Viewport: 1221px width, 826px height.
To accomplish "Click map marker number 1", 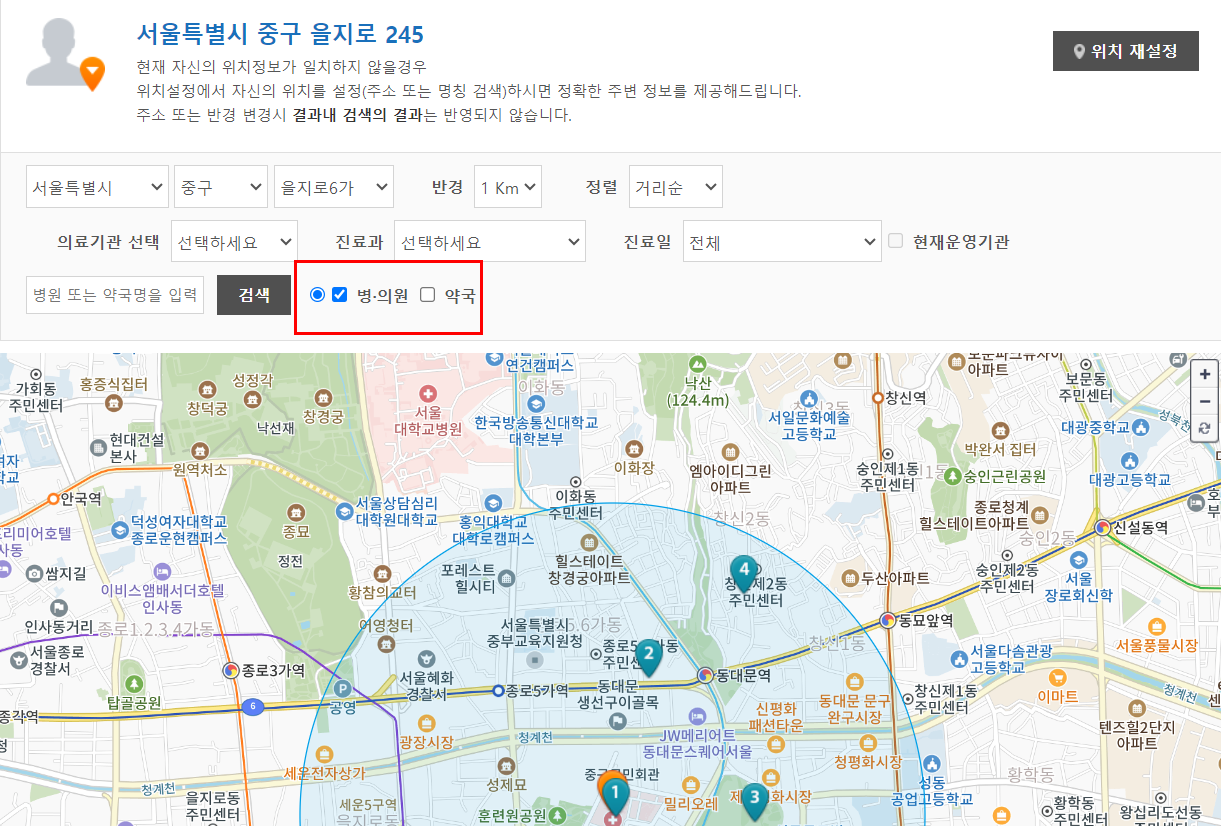I will pyautogui.click(x=615, y=797).
